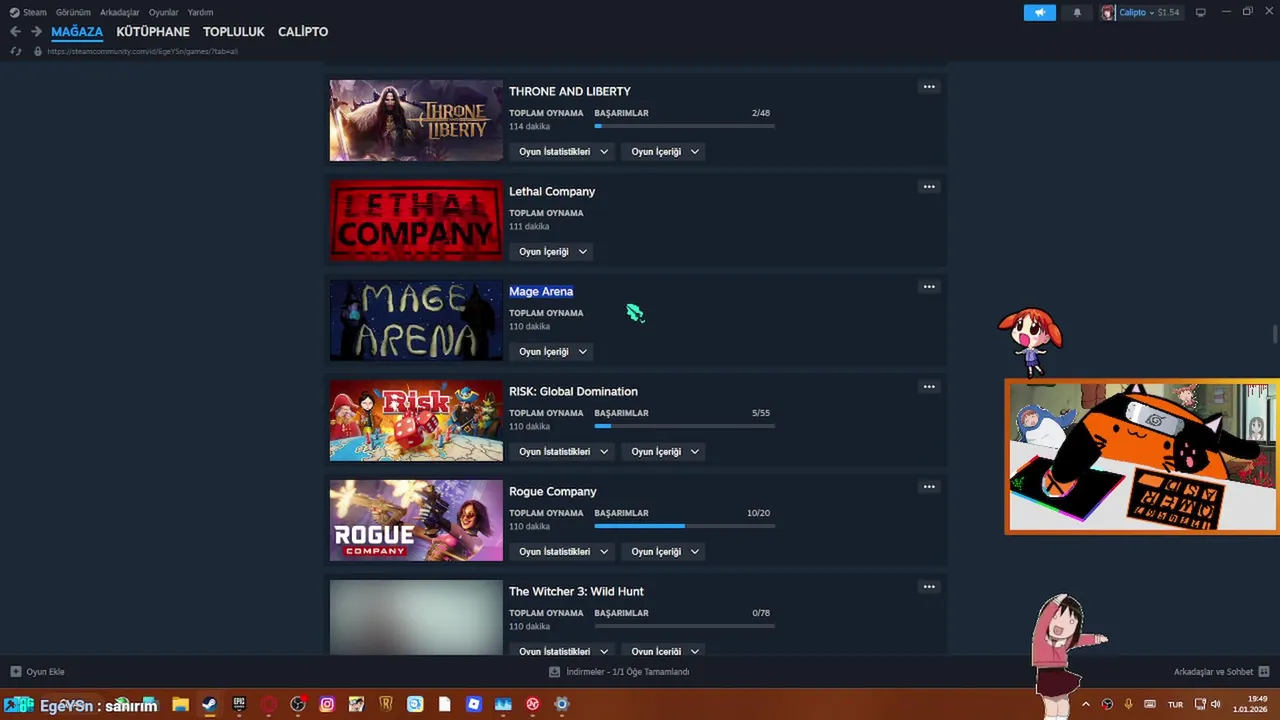Viewport: 1280px width, 720px height.
Task: Click RISK: Global Domination achievements progress bar
Action: 684,426
